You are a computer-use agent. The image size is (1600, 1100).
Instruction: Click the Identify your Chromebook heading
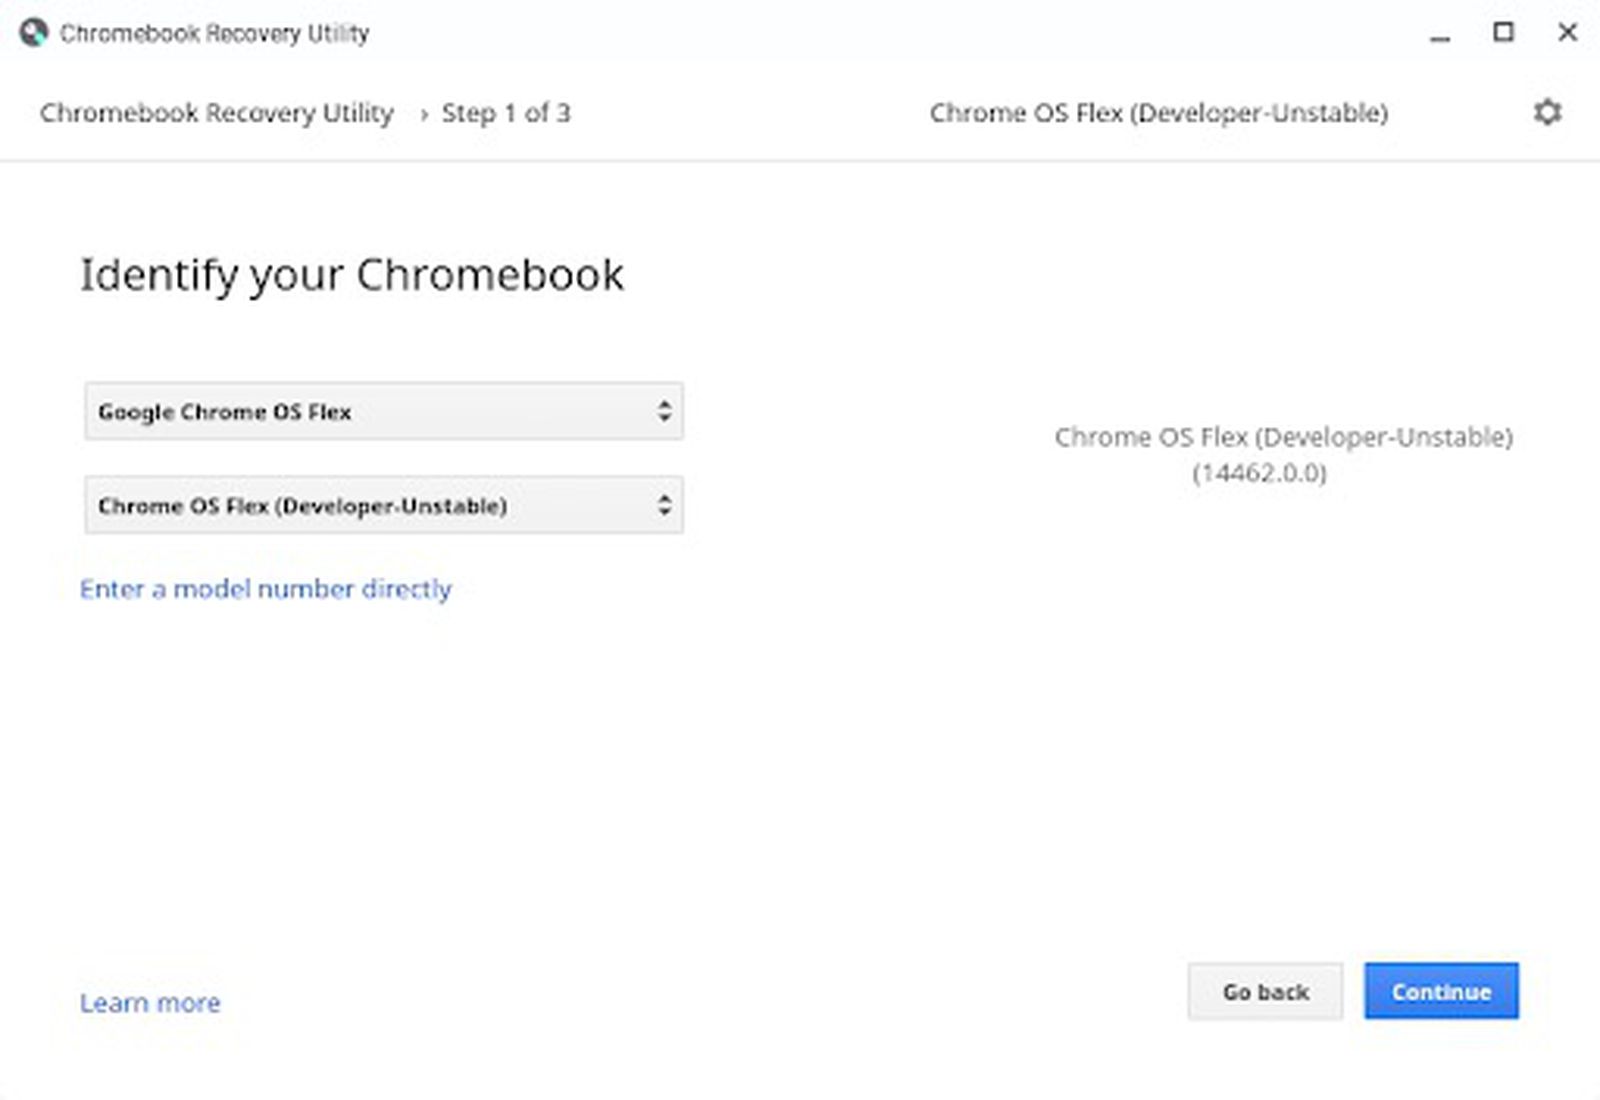[x=352, y=274]
